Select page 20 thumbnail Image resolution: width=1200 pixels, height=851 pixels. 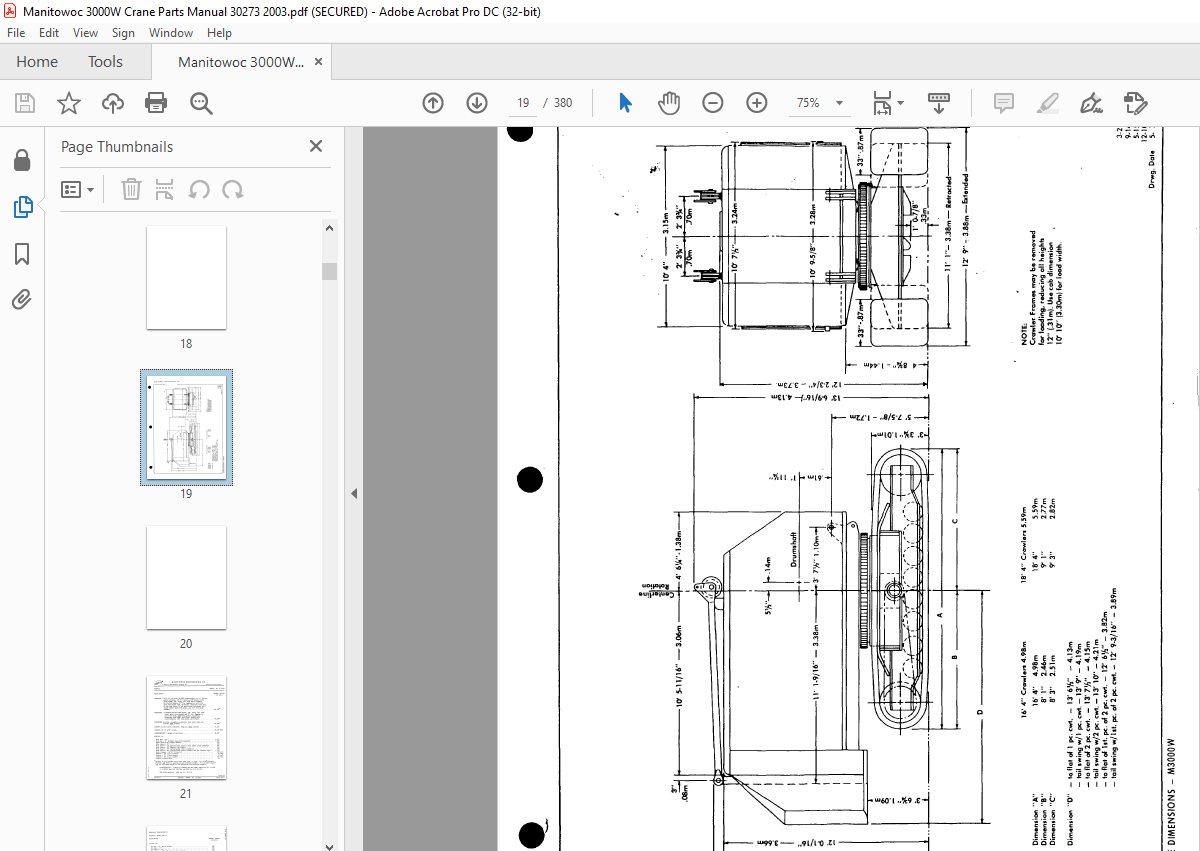[x=186, y=577]
